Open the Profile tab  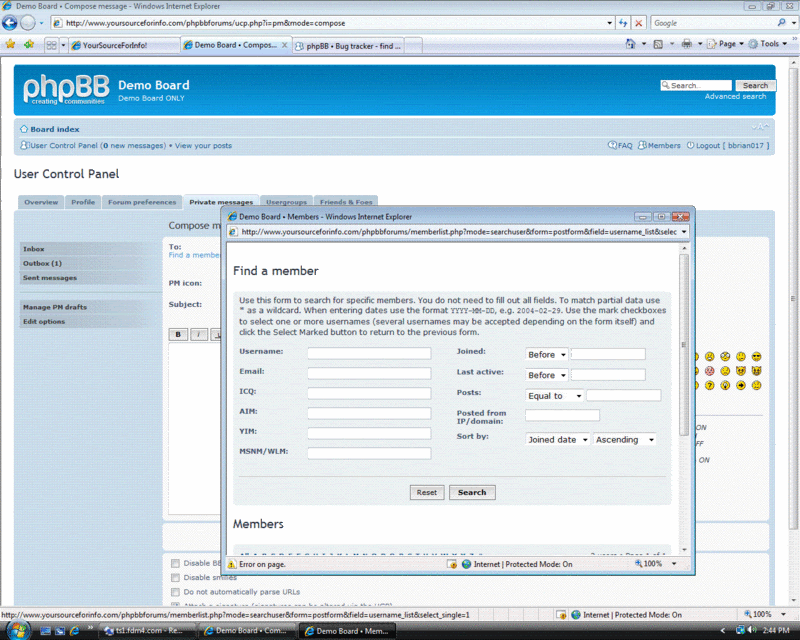pos(83,202)
